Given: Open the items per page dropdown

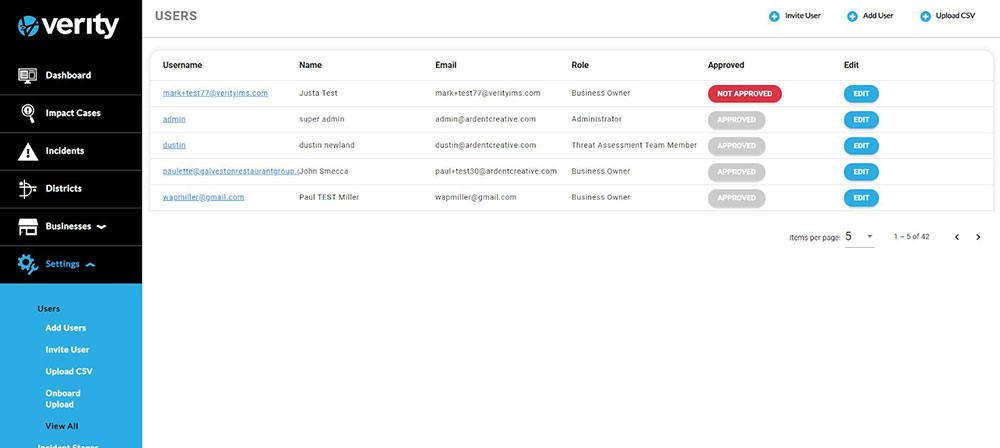Looking at the screenshot, I should coord(859,237).
